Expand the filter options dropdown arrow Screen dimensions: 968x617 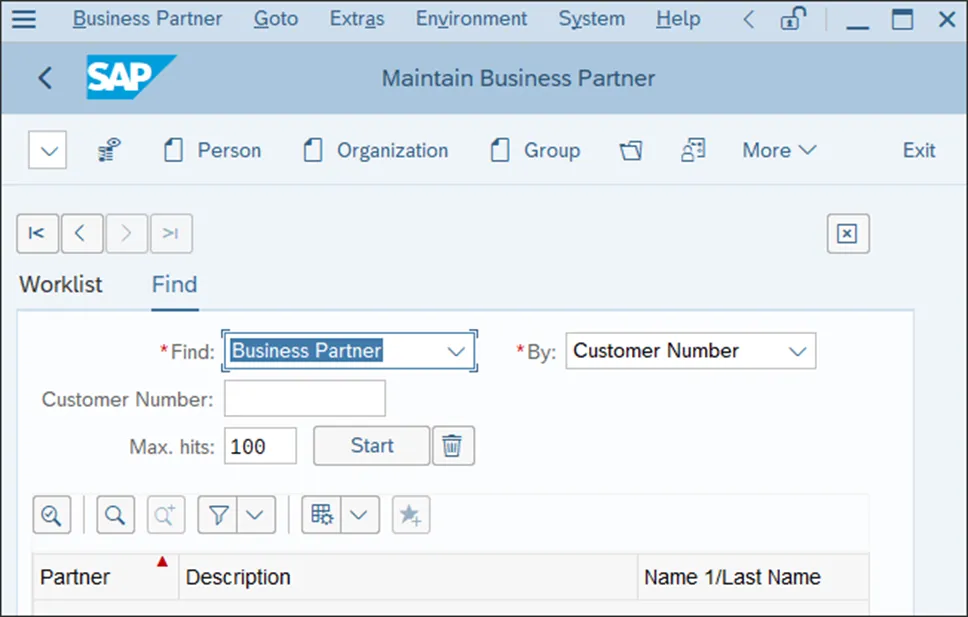[256, 514]
